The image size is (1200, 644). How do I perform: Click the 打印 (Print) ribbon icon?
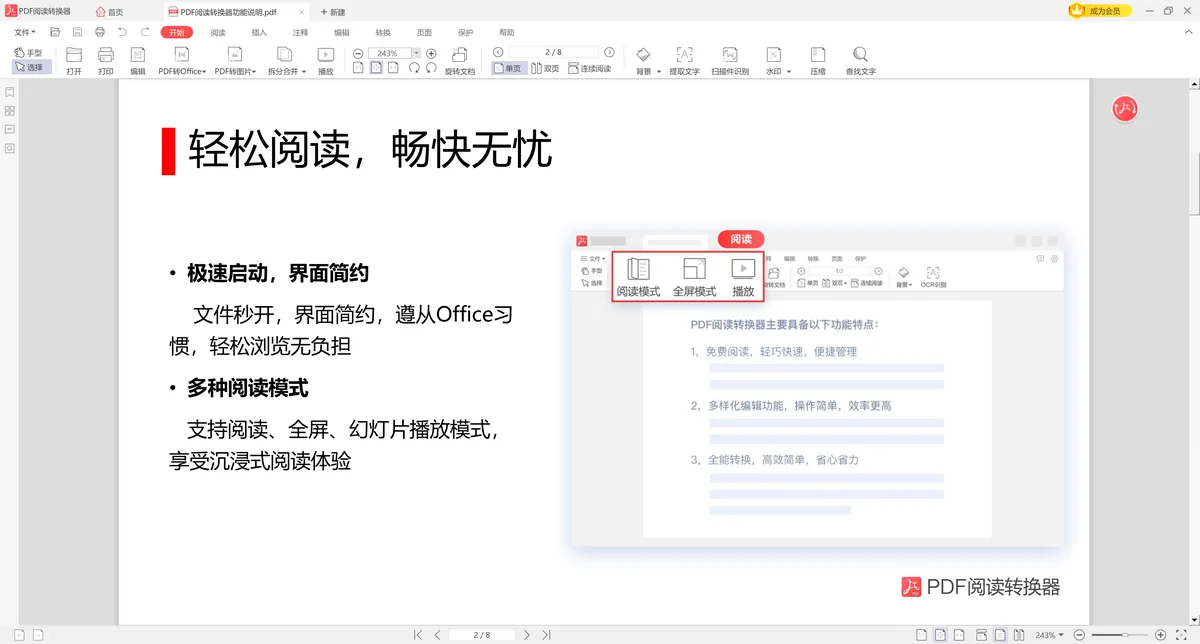(x=106, y=61)
